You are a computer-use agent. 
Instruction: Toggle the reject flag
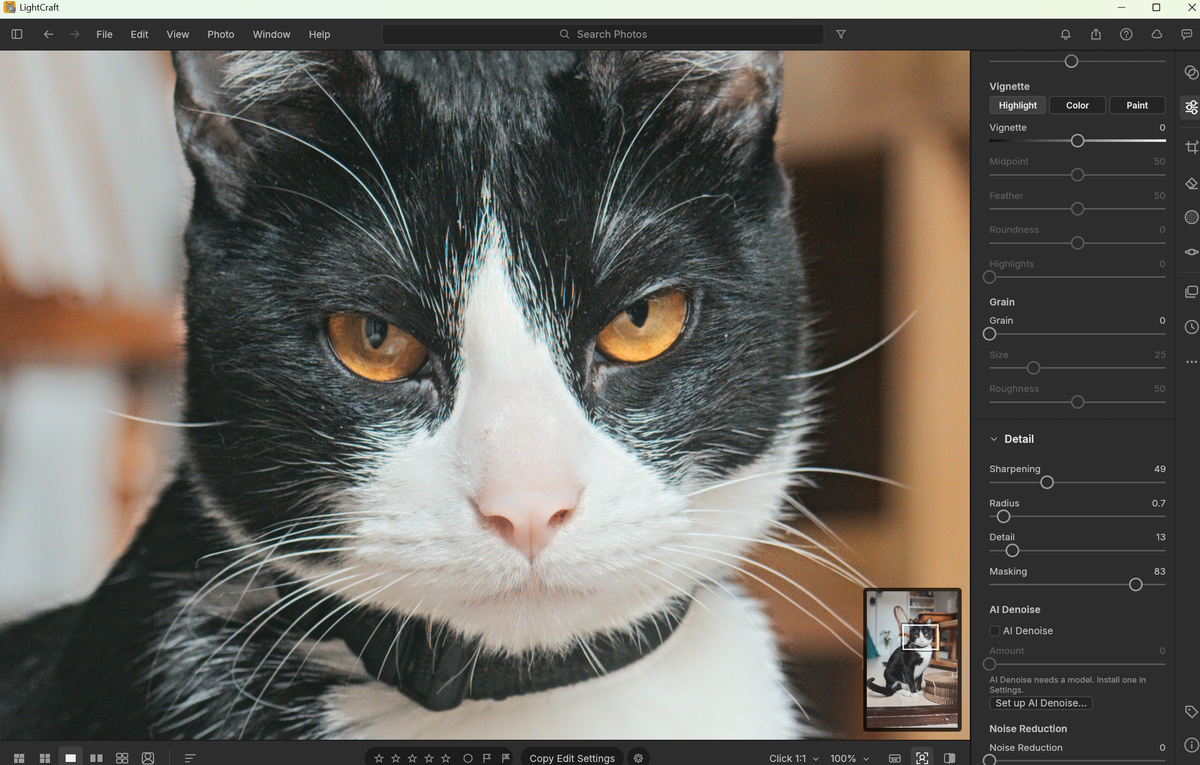click(505, 758)
